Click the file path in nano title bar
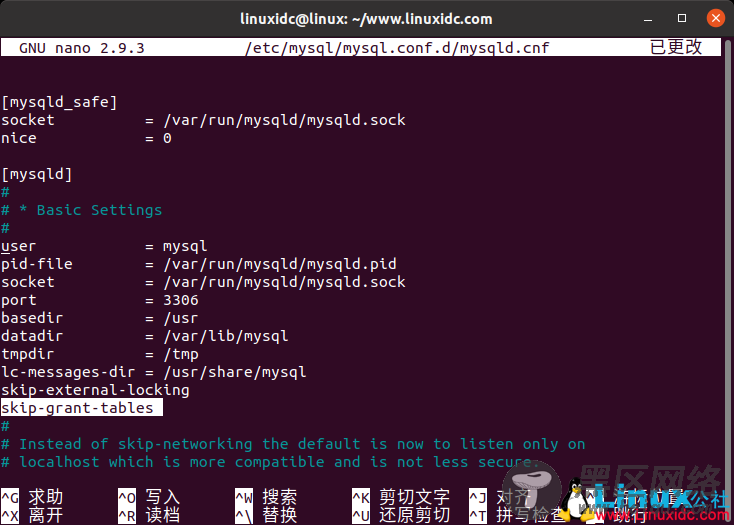 [397, 48]
